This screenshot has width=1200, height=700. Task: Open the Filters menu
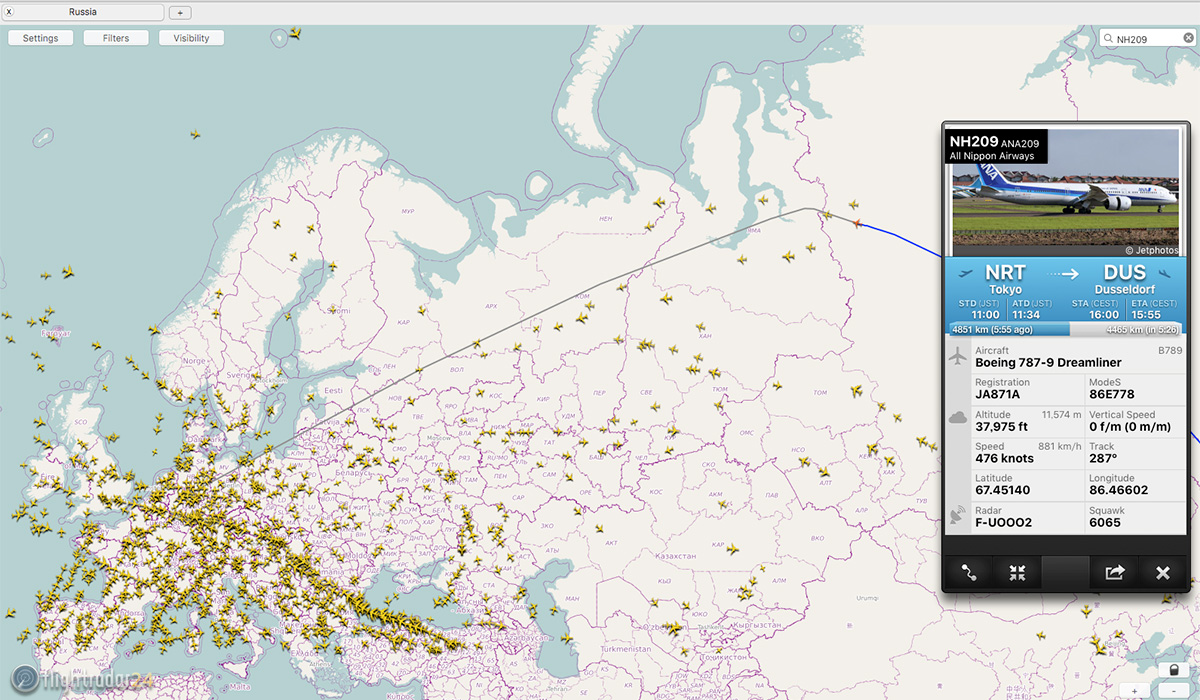click(116, 38)
